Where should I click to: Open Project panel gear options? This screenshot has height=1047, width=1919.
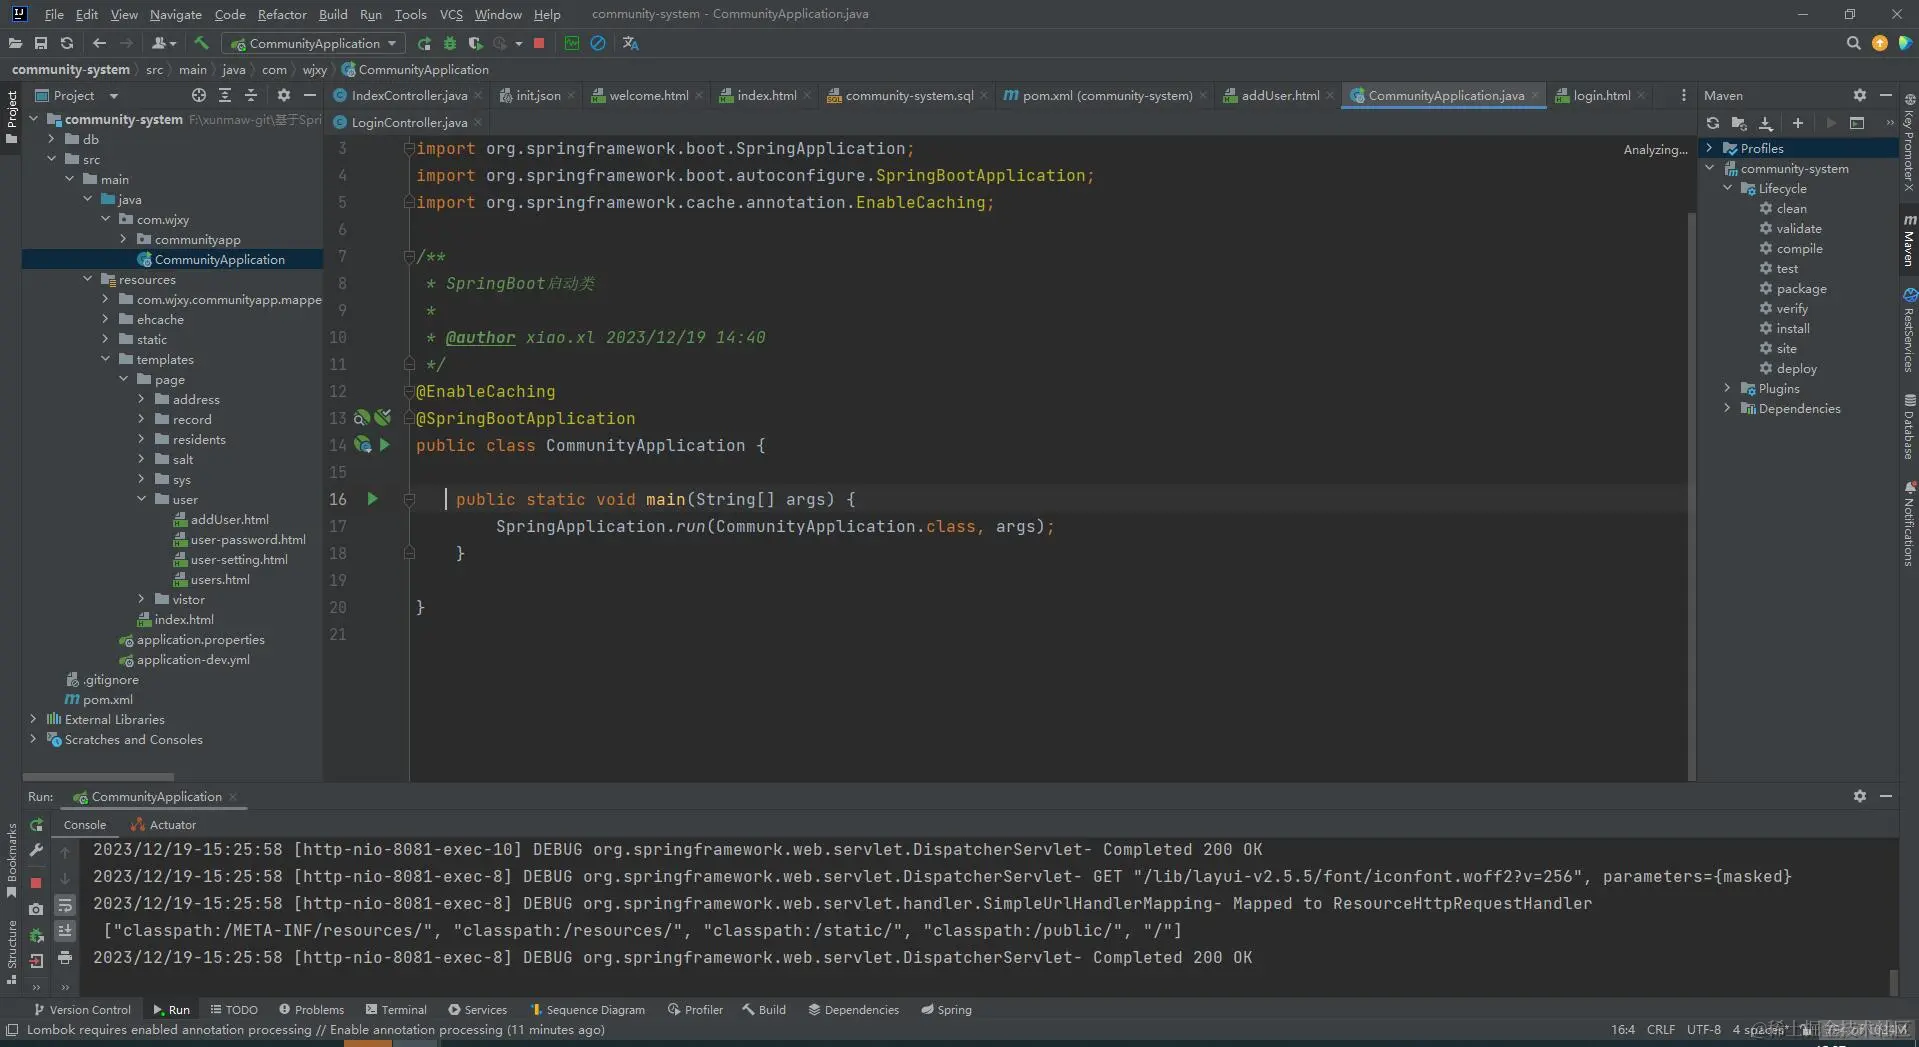(284, 95)
